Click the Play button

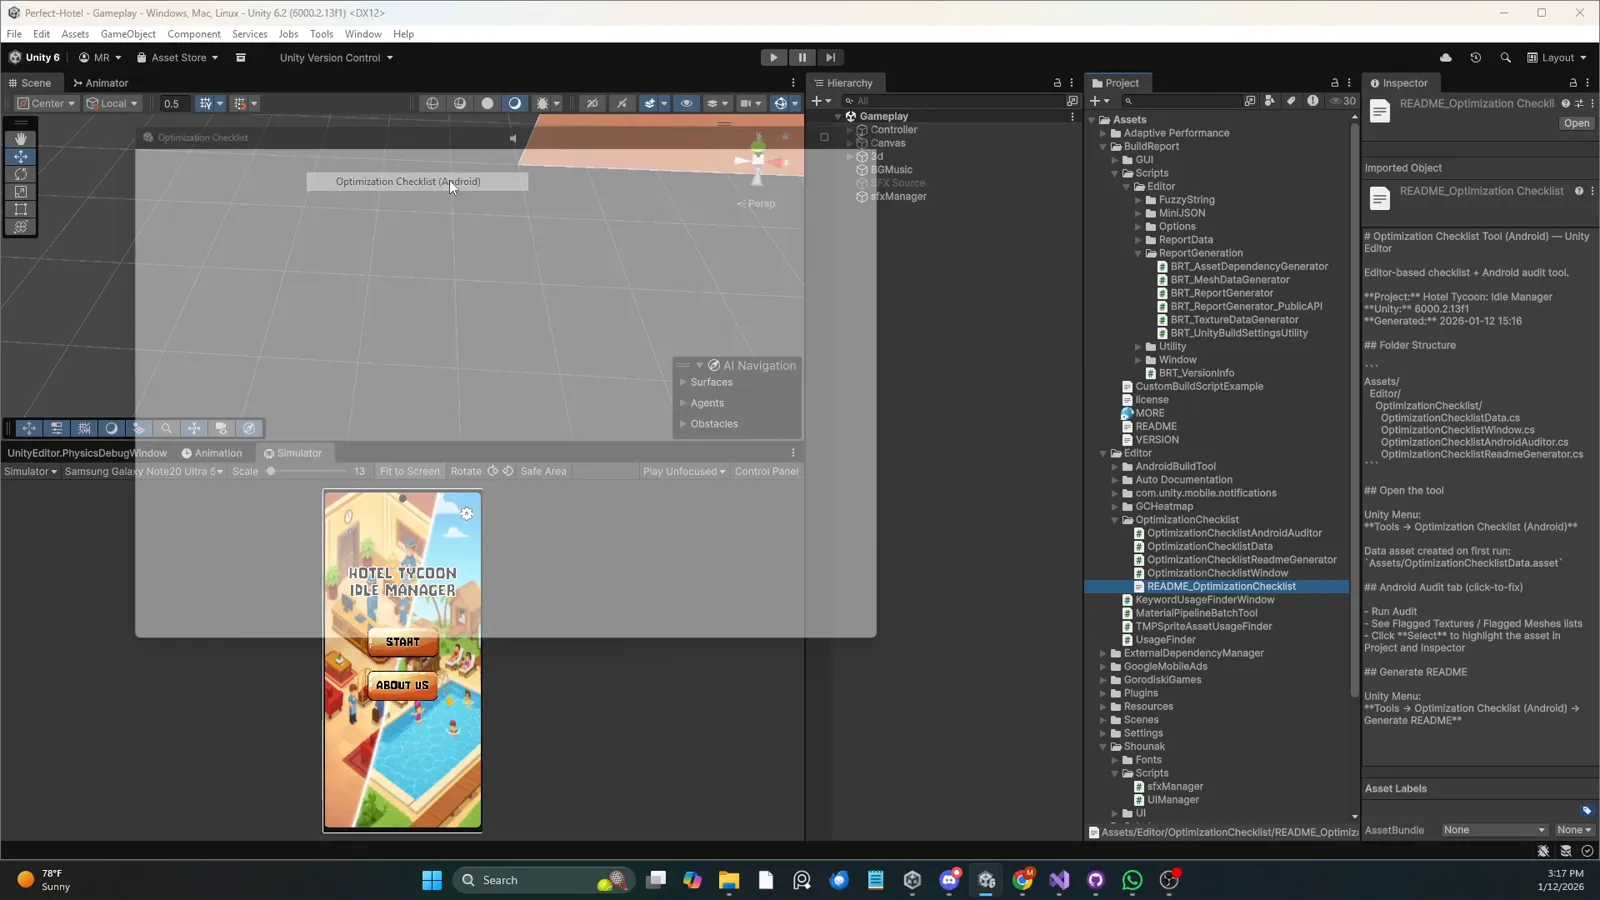[773, 58]
